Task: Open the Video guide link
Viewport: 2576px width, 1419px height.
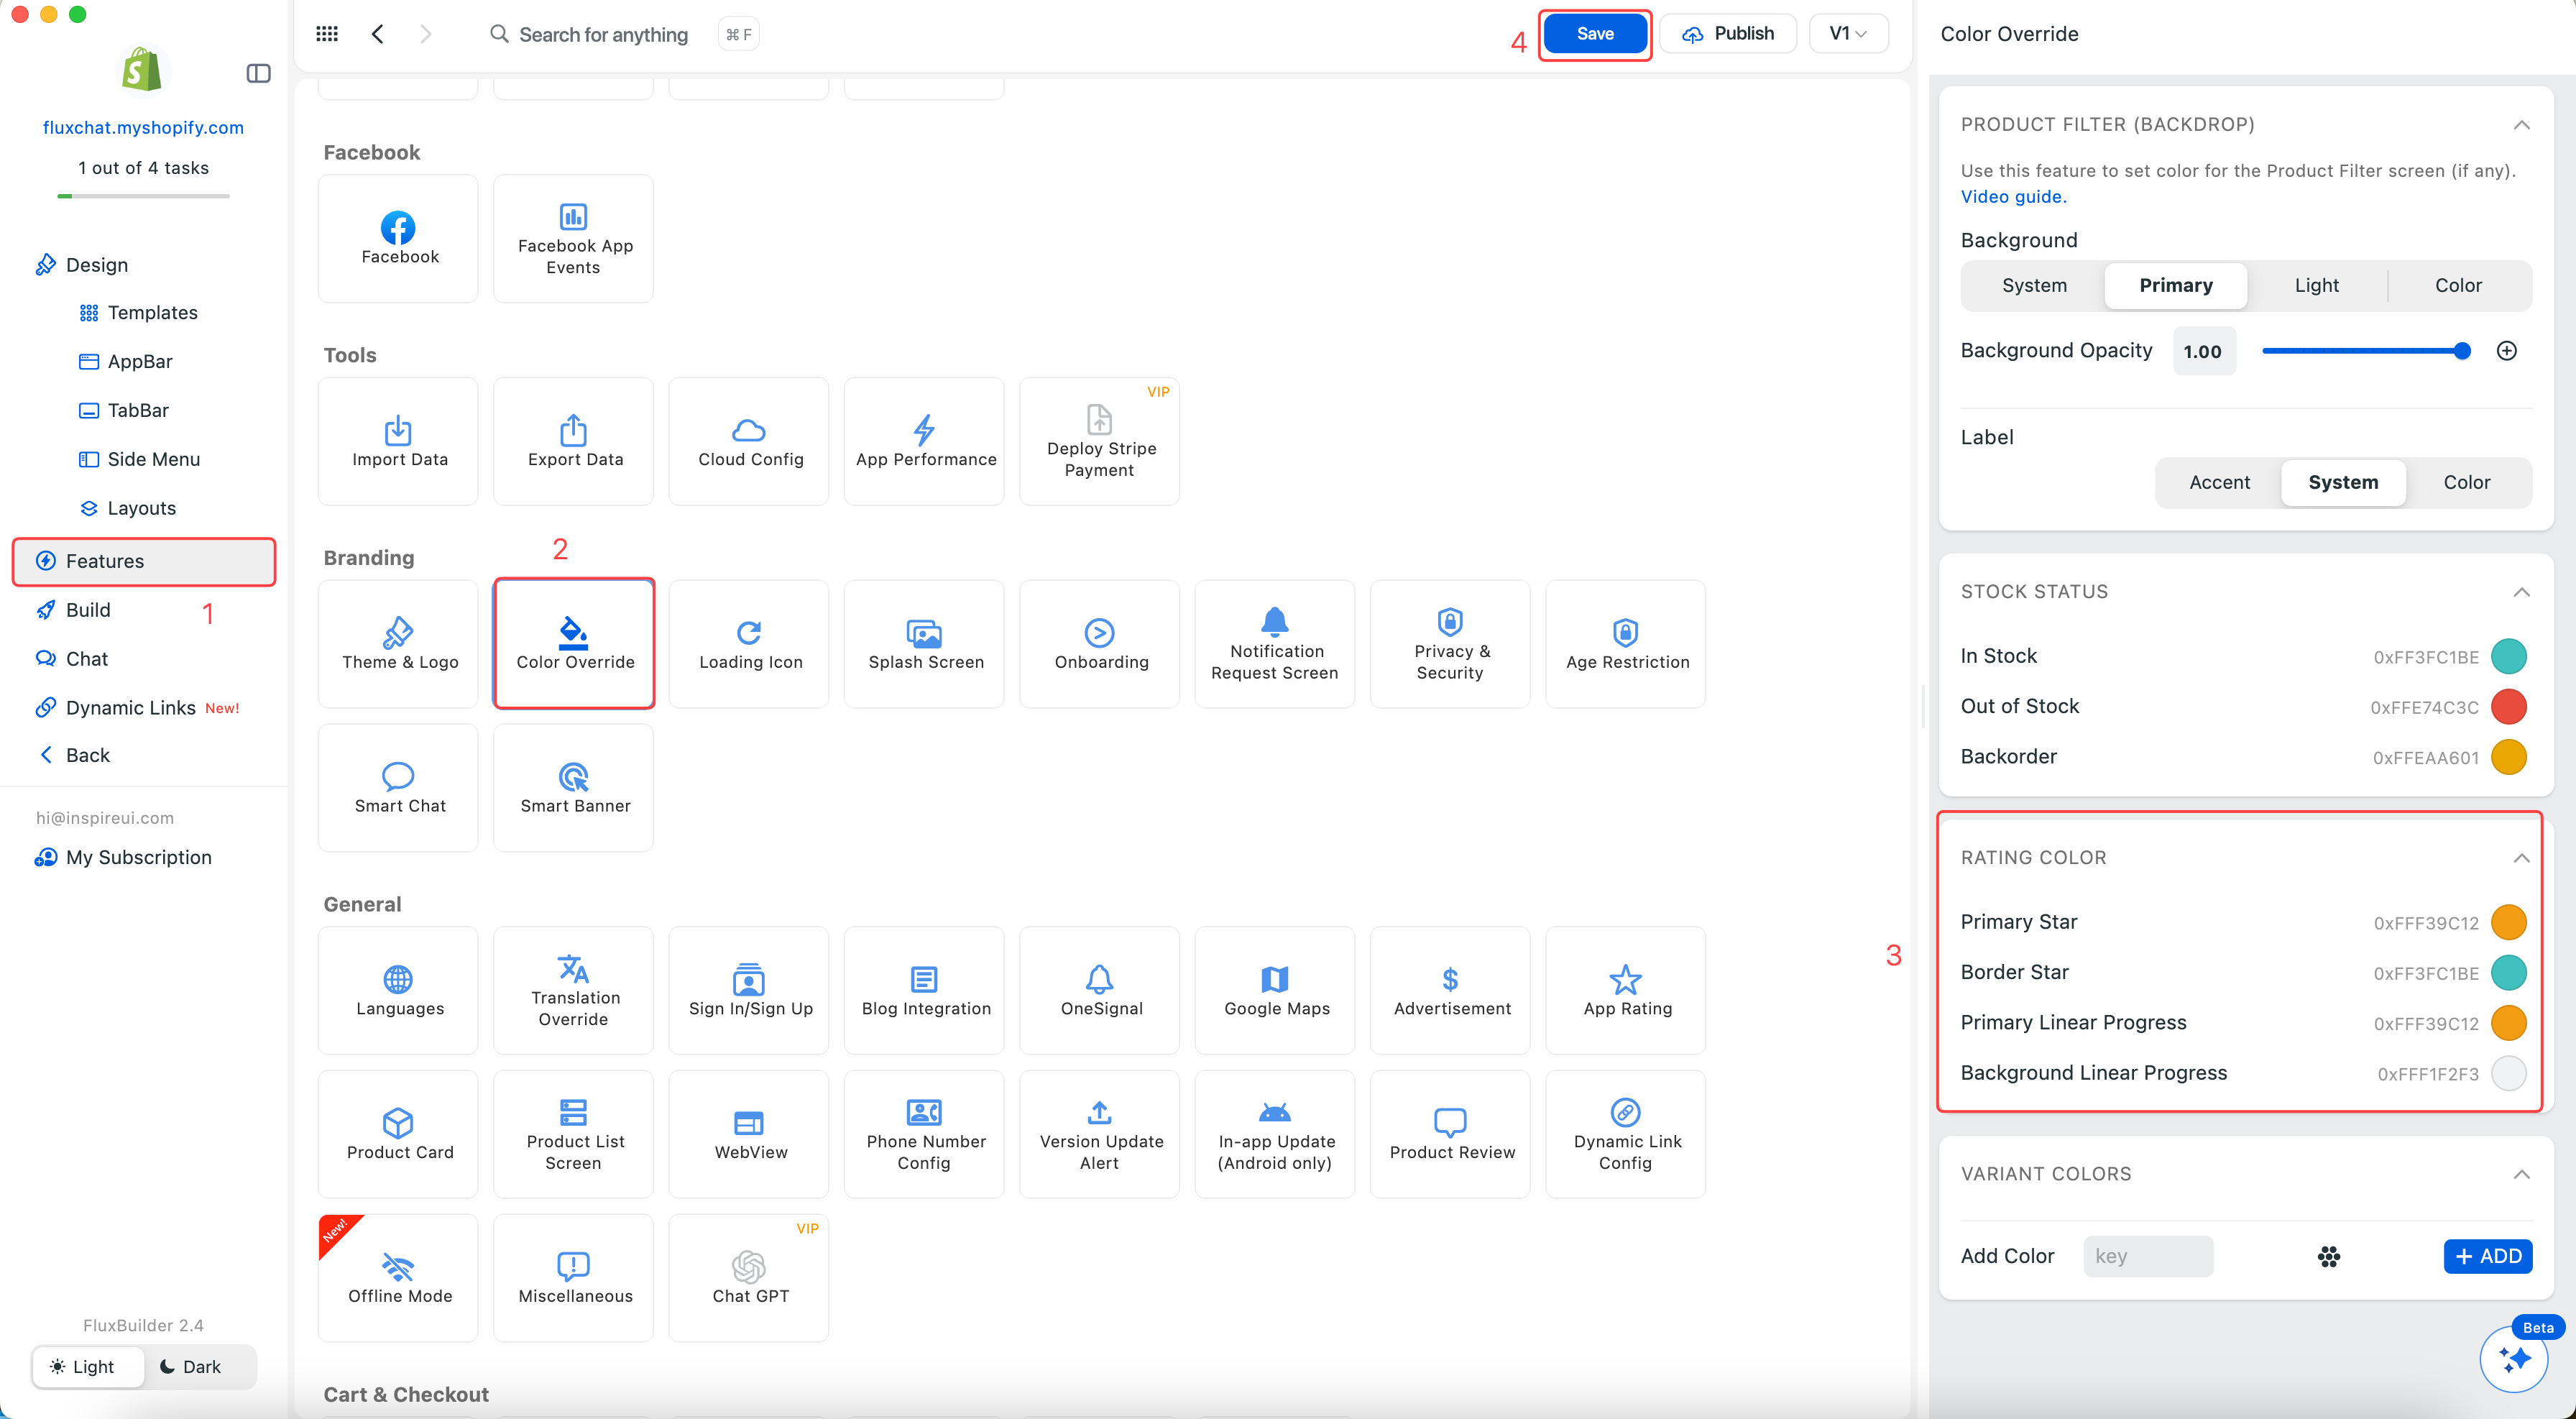Action: (x=2012, y=197)
